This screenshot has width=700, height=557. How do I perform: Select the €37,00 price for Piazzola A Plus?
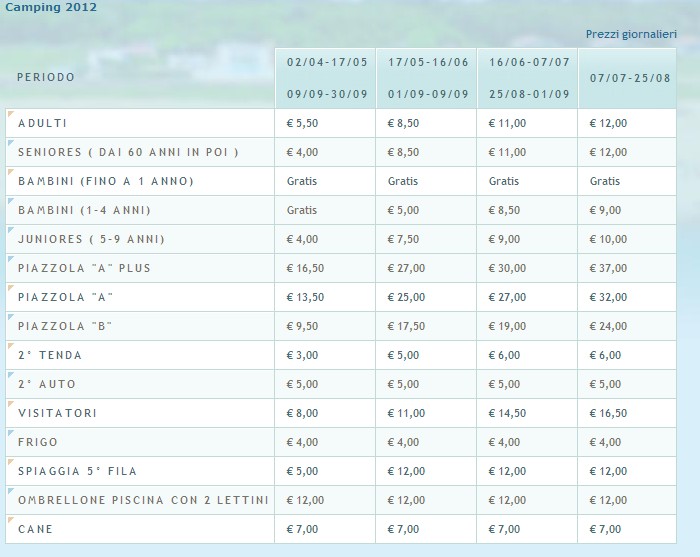pyautogui.click(x=608, y=268)
